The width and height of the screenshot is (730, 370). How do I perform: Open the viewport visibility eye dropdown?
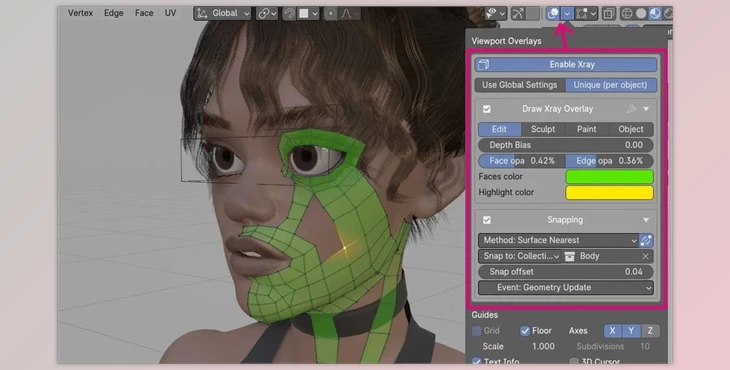click(495, 13)
